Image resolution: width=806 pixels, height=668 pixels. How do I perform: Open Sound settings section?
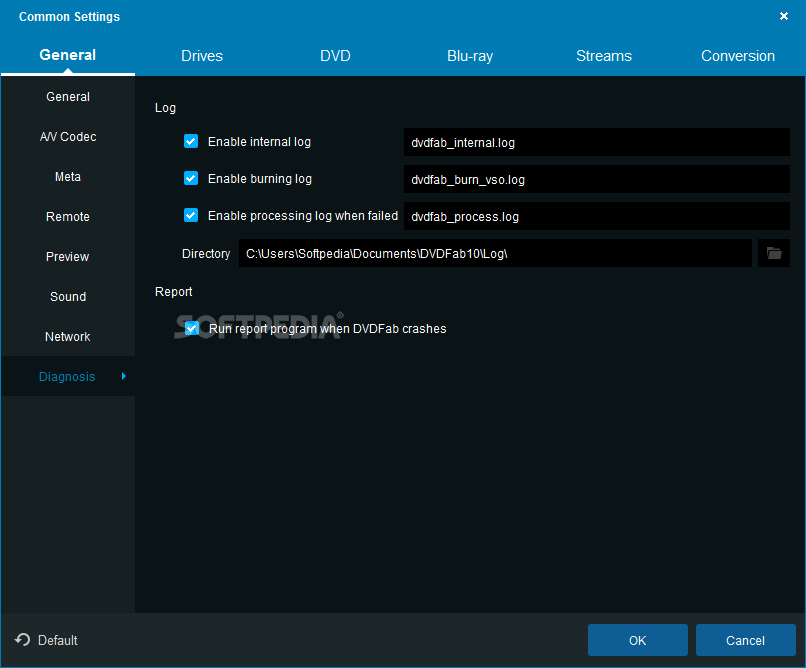click(x=68, y=296)
